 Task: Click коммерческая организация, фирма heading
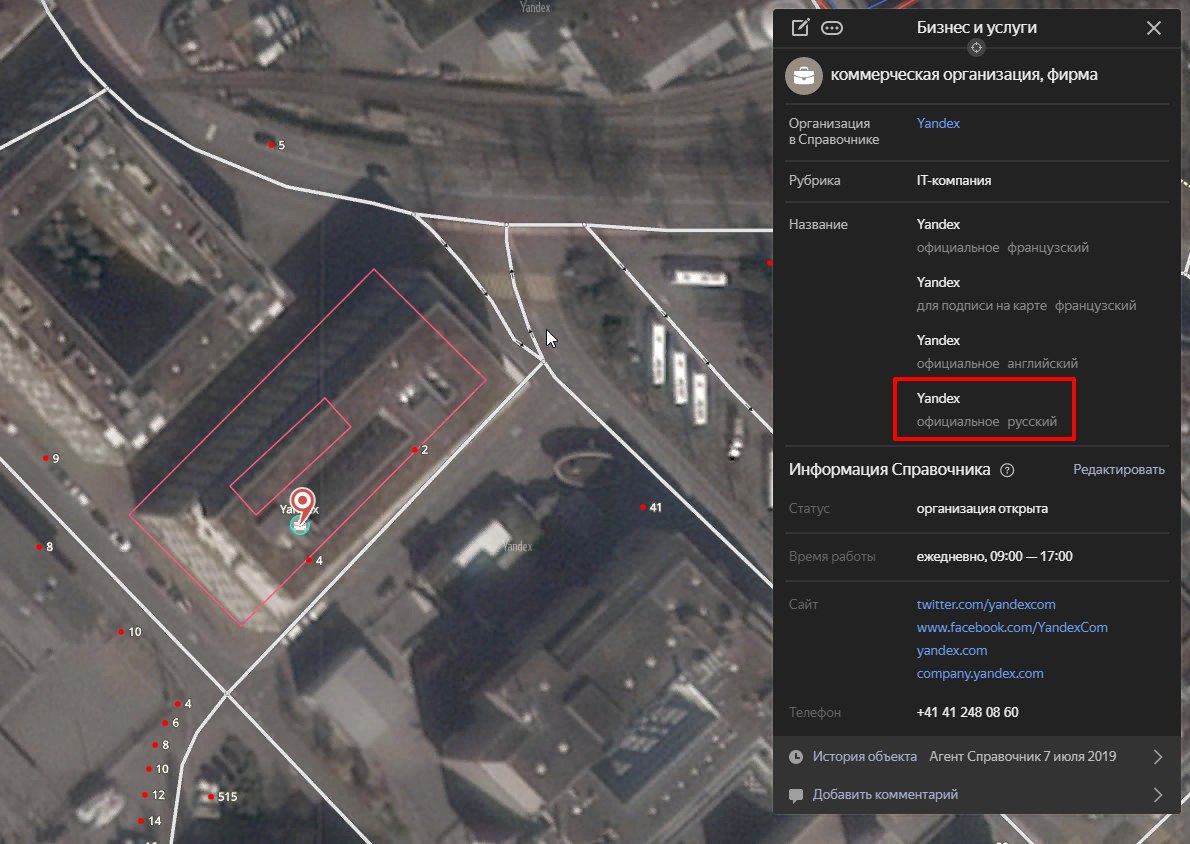tap(964, 74)
